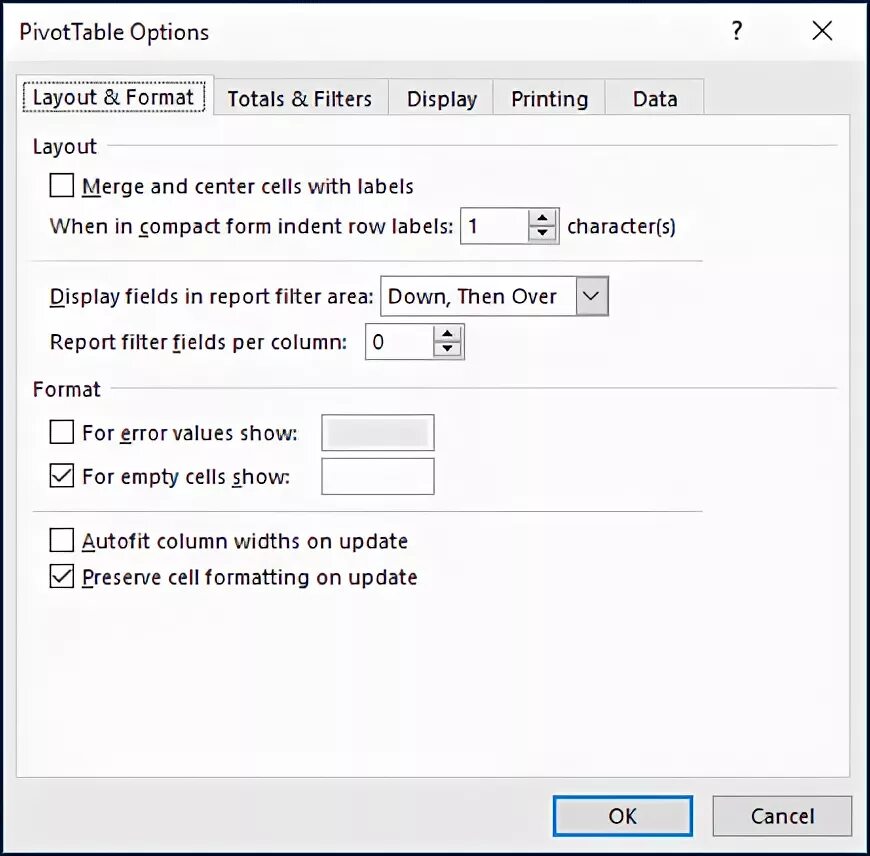Select the Data tab
The width and height of the screenshot is (870, 856).
[655, 98]
